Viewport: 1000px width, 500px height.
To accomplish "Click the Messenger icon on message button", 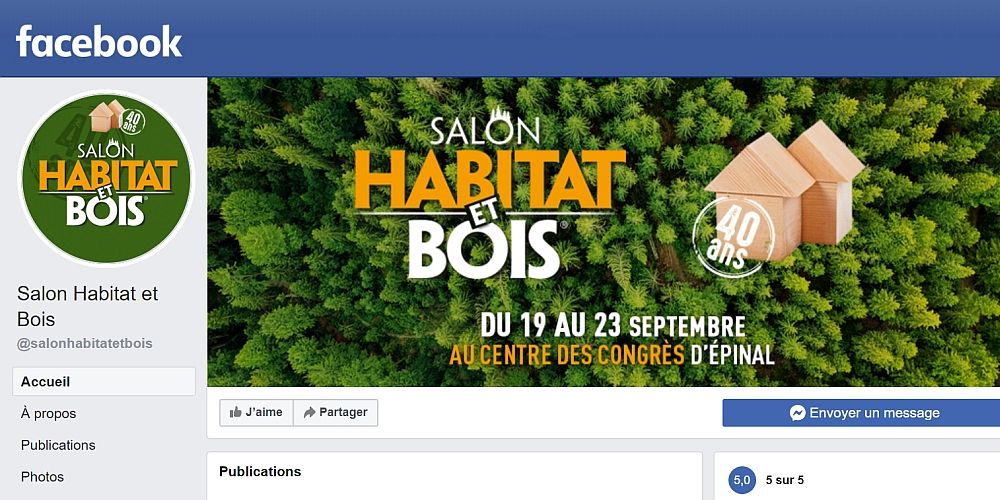I will [797, 413].
